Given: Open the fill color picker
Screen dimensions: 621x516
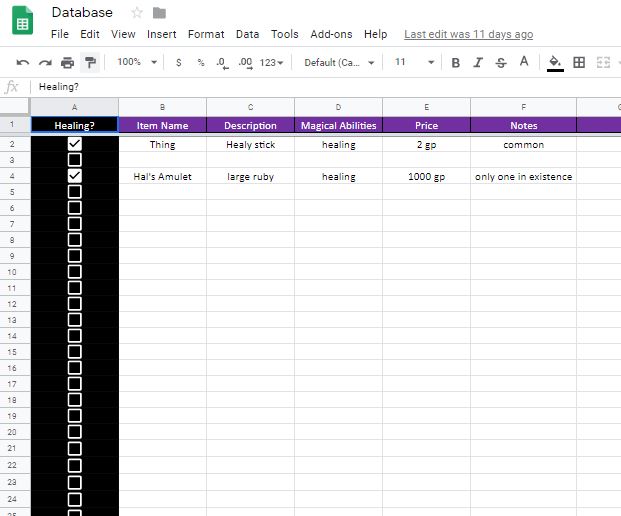Looking at the screenshot, I should [555, 62].
